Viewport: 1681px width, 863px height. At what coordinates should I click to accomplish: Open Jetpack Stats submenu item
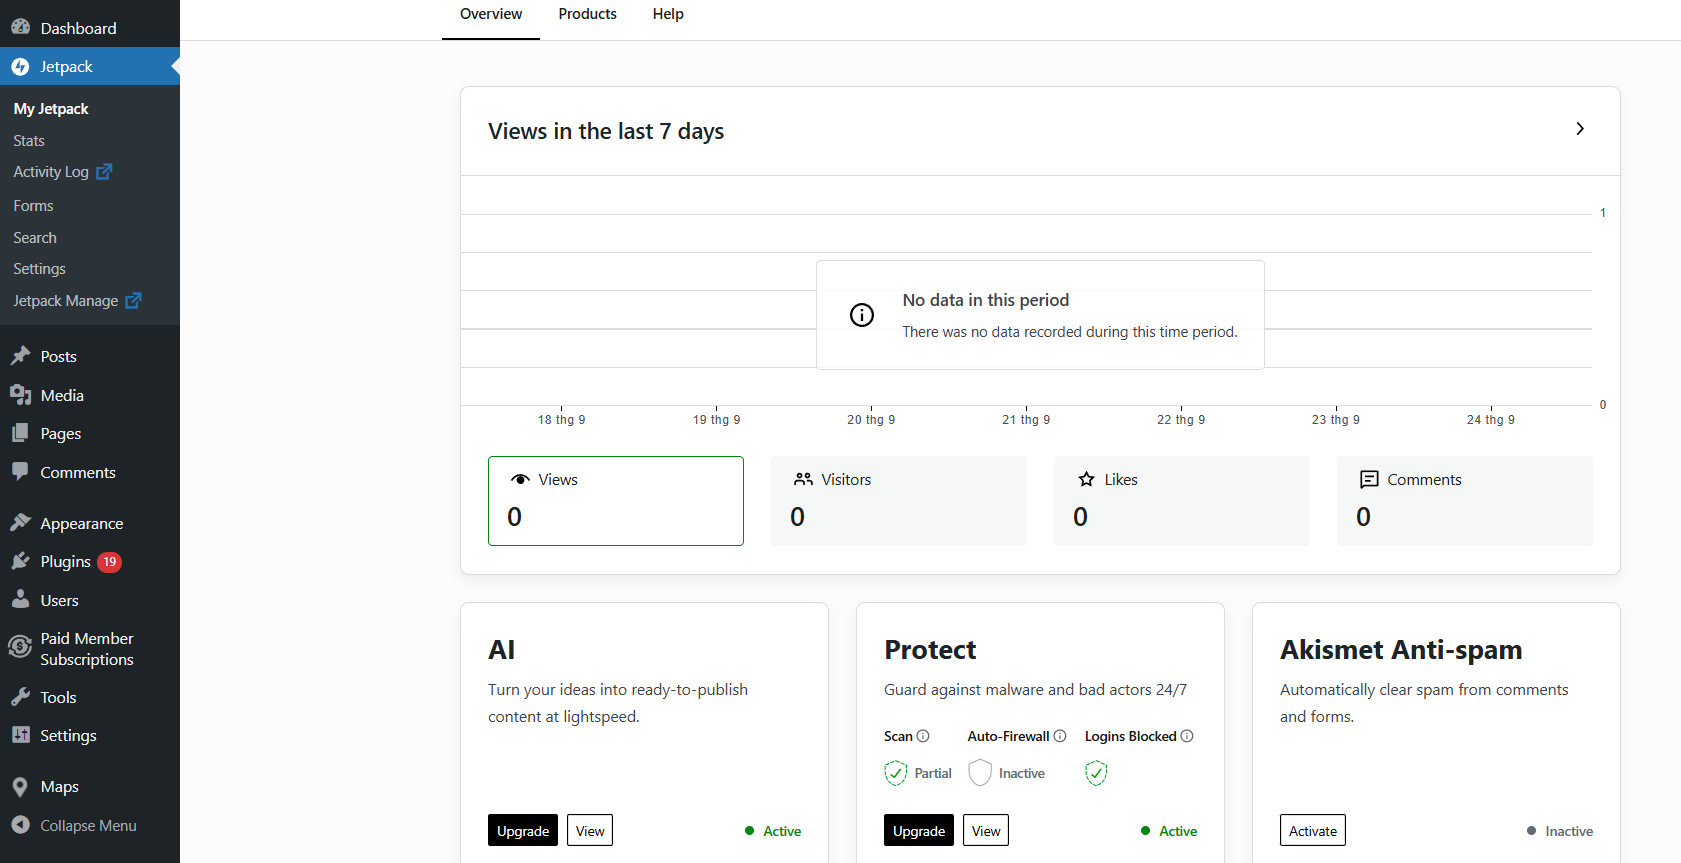coord(29,141)
